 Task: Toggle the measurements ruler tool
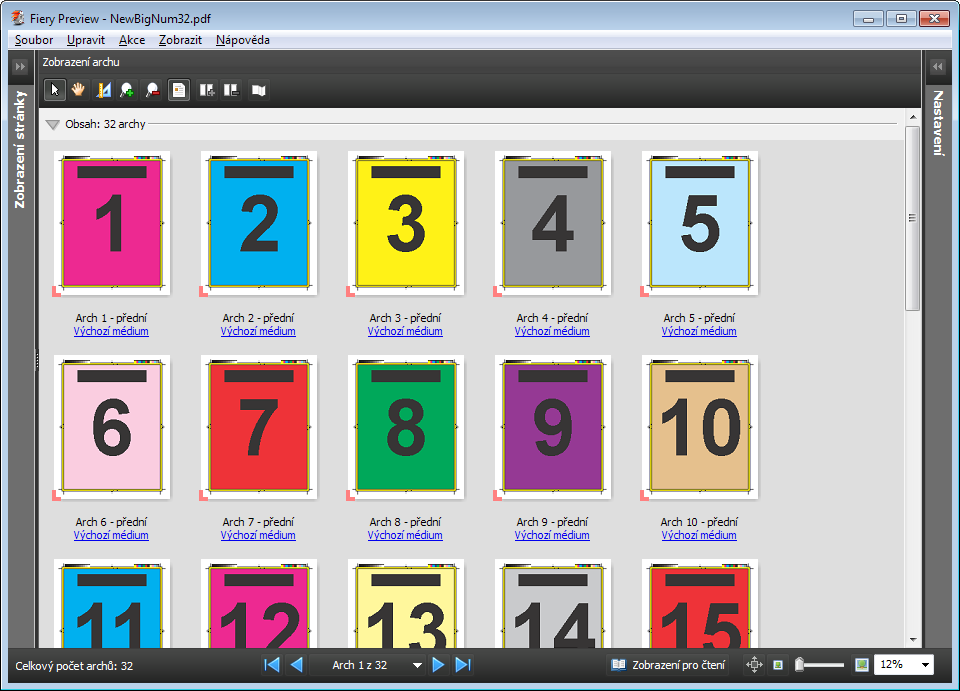103,91
